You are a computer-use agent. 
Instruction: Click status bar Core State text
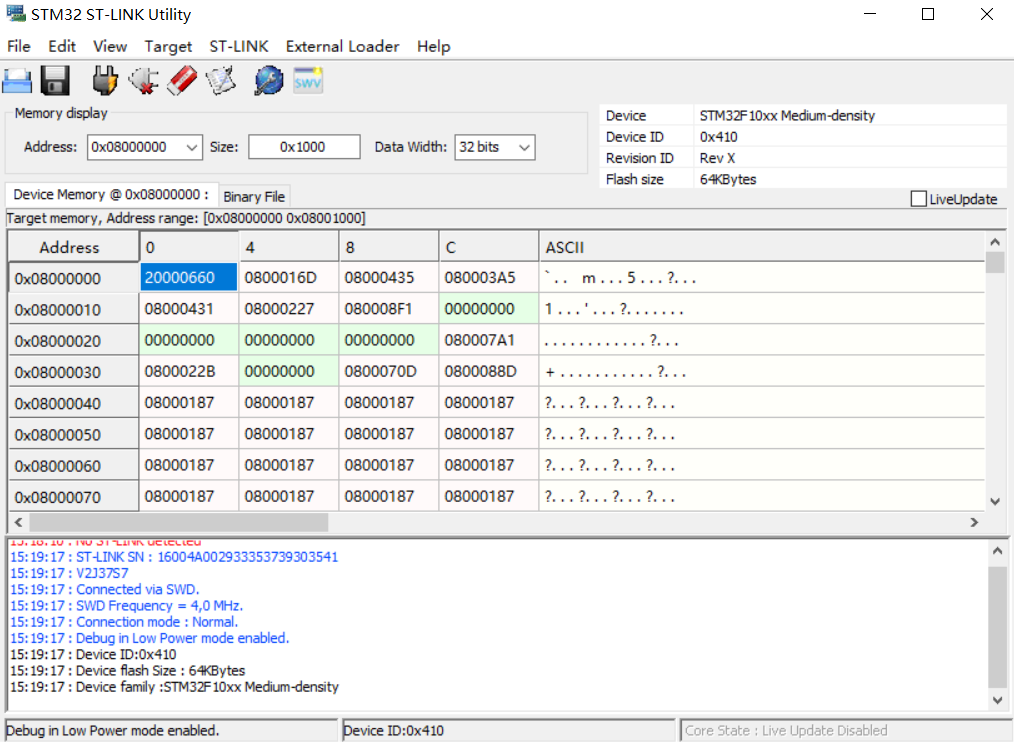[x=786, y=730]
